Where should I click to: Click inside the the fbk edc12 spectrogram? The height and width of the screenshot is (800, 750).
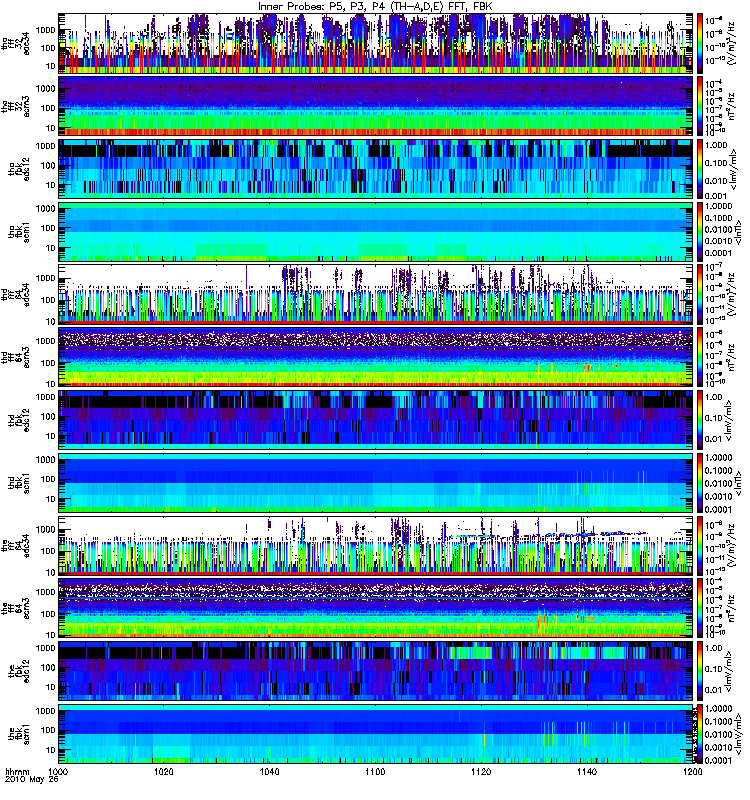[x=375, y=670]
